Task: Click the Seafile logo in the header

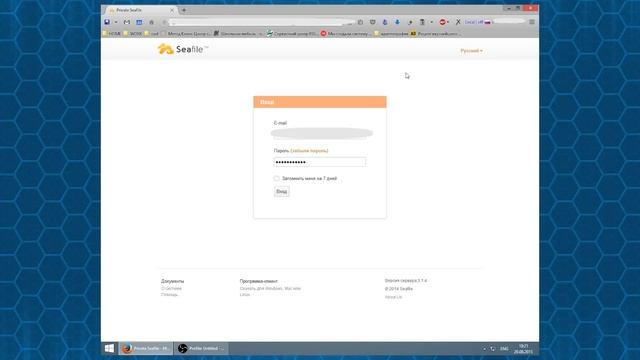Action: [x=182, y=49]
